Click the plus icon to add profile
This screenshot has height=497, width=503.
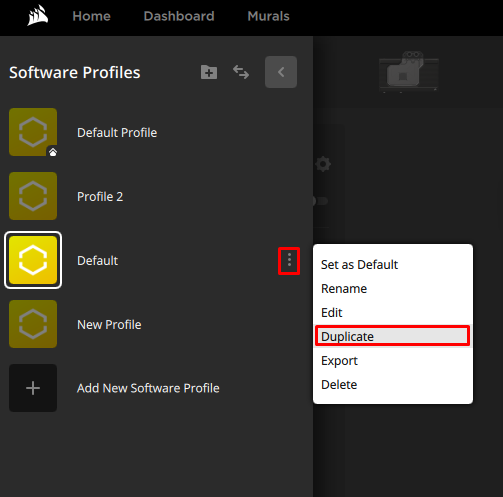pyautogui.click(x=33, y=388)
